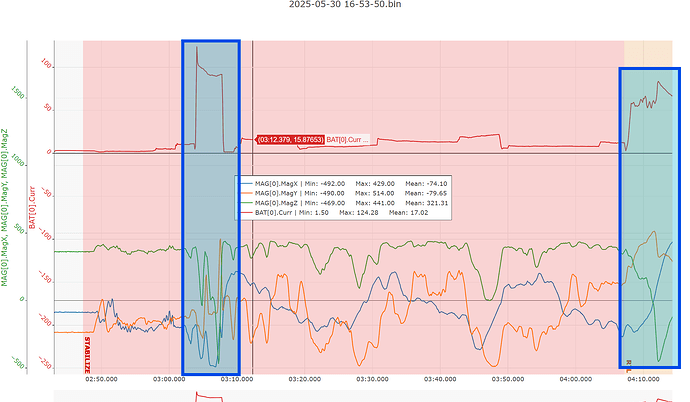Click the MagX Mean: -74.10 legend value
Screen dimensions: 690x402
click(x=426, y=183)
